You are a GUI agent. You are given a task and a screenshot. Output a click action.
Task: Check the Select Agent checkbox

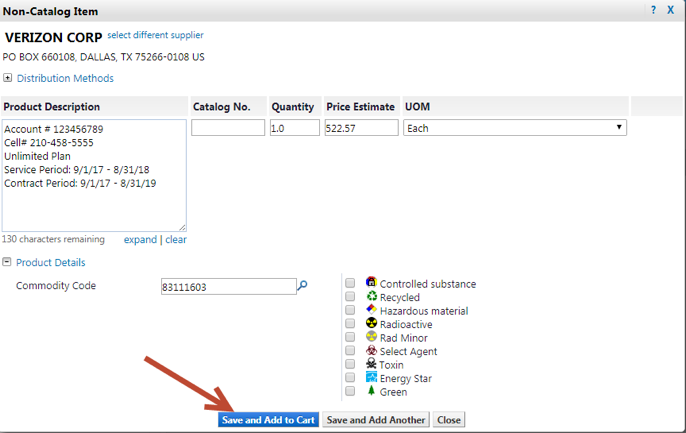click(350, 350)
